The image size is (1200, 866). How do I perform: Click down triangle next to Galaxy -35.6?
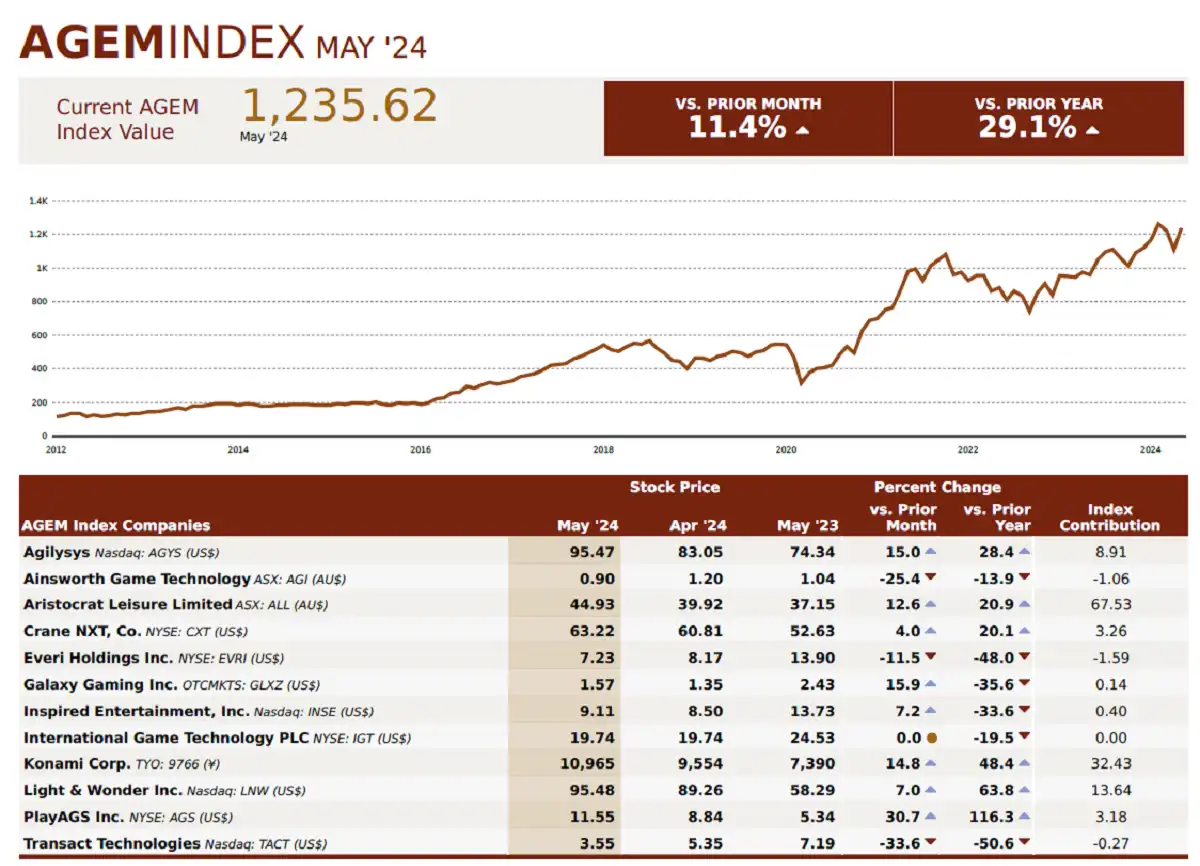tap(1024, 684)
